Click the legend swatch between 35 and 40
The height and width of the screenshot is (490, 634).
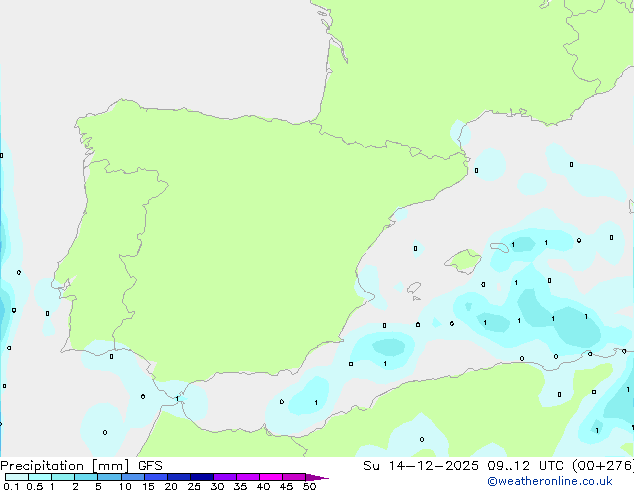pyautogui.click(x=247, y=477)
